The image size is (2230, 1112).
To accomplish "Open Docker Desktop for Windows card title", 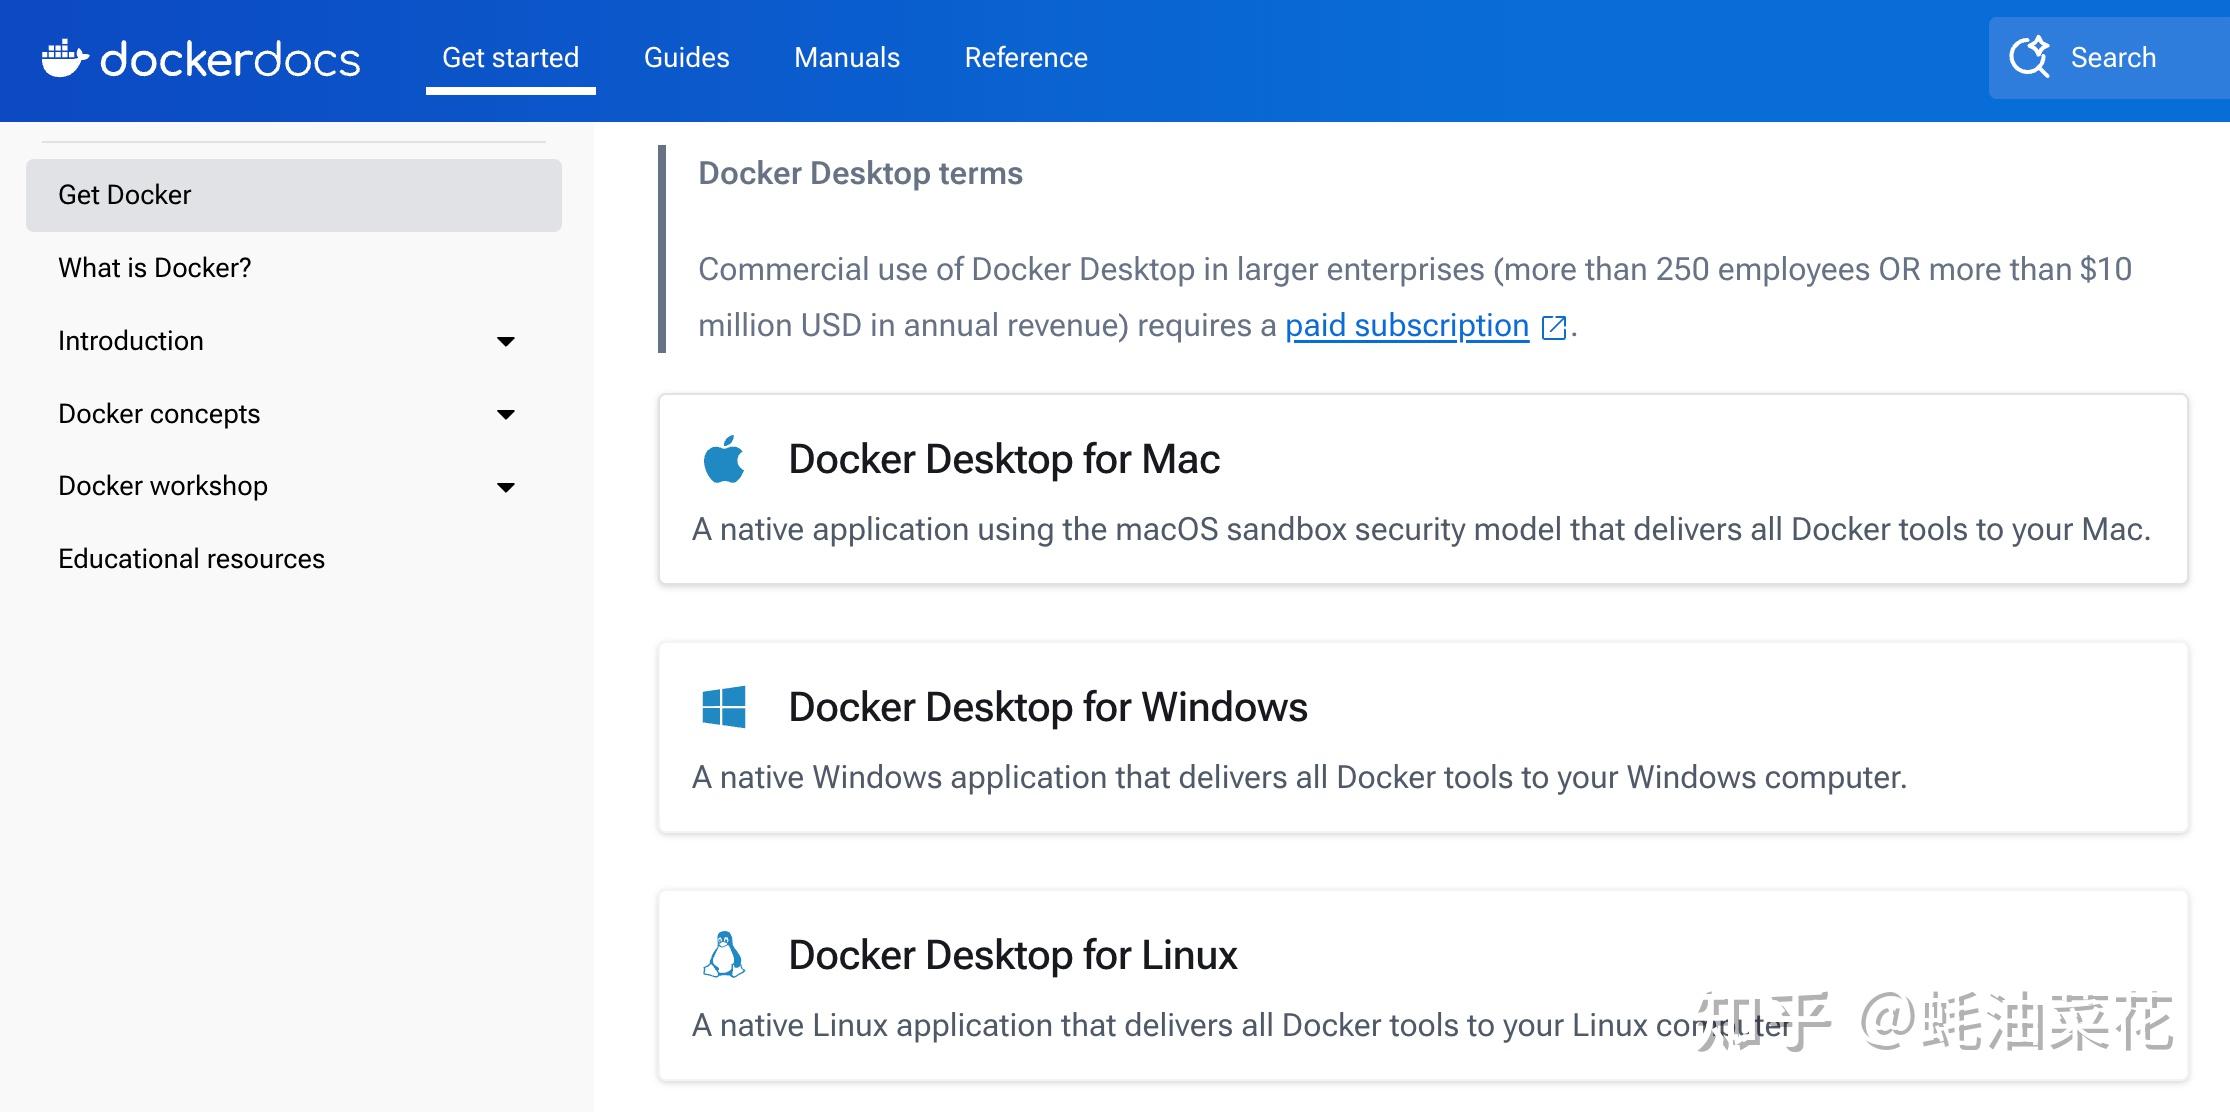I will pyautogui.click(x=1047, y=707).
